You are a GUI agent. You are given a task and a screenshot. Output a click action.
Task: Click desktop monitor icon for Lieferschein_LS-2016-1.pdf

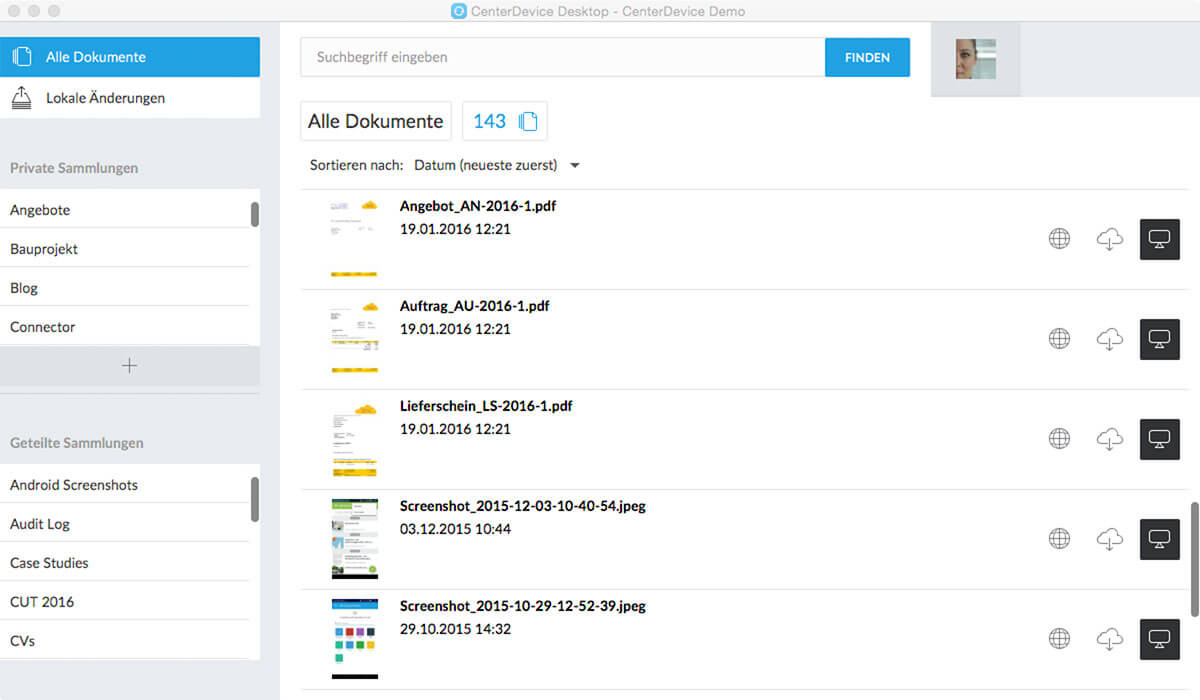coord(1160,439)
